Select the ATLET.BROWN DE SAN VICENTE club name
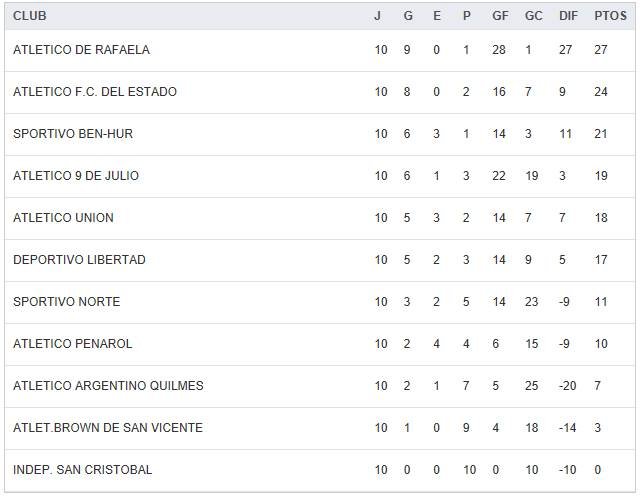This screenshot has width=640, height=497. pyautogui.click(x=108, y=428)
